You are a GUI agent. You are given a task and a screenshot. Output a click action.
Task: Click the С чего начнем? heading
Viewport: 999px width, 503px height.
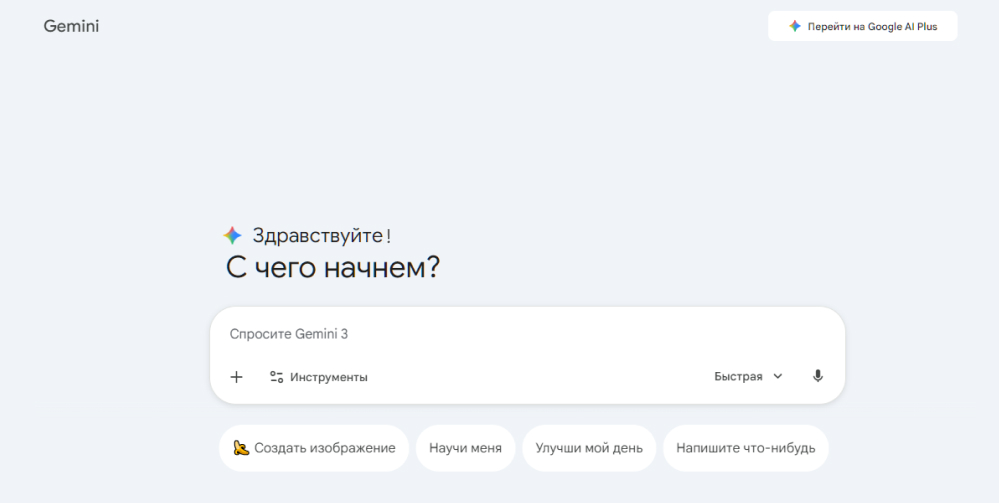coord(333,268)
